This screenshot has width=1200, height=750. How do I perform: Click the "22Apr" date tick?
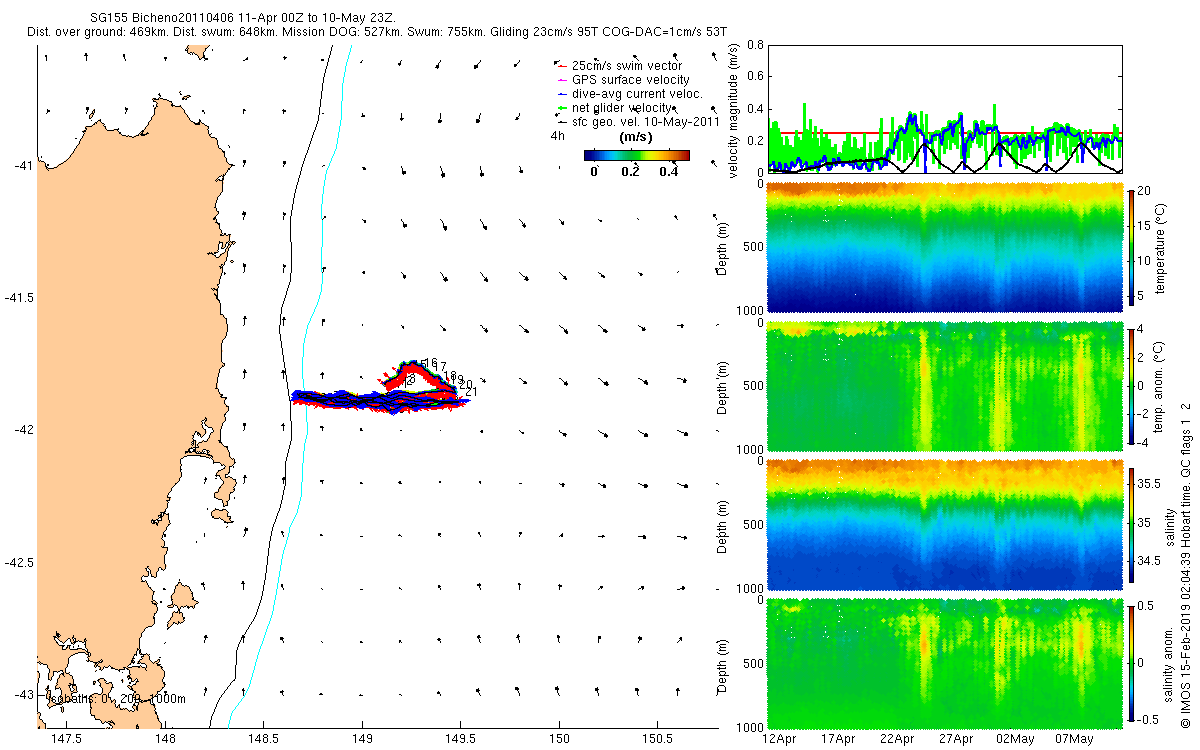click(x=897, y=739)
